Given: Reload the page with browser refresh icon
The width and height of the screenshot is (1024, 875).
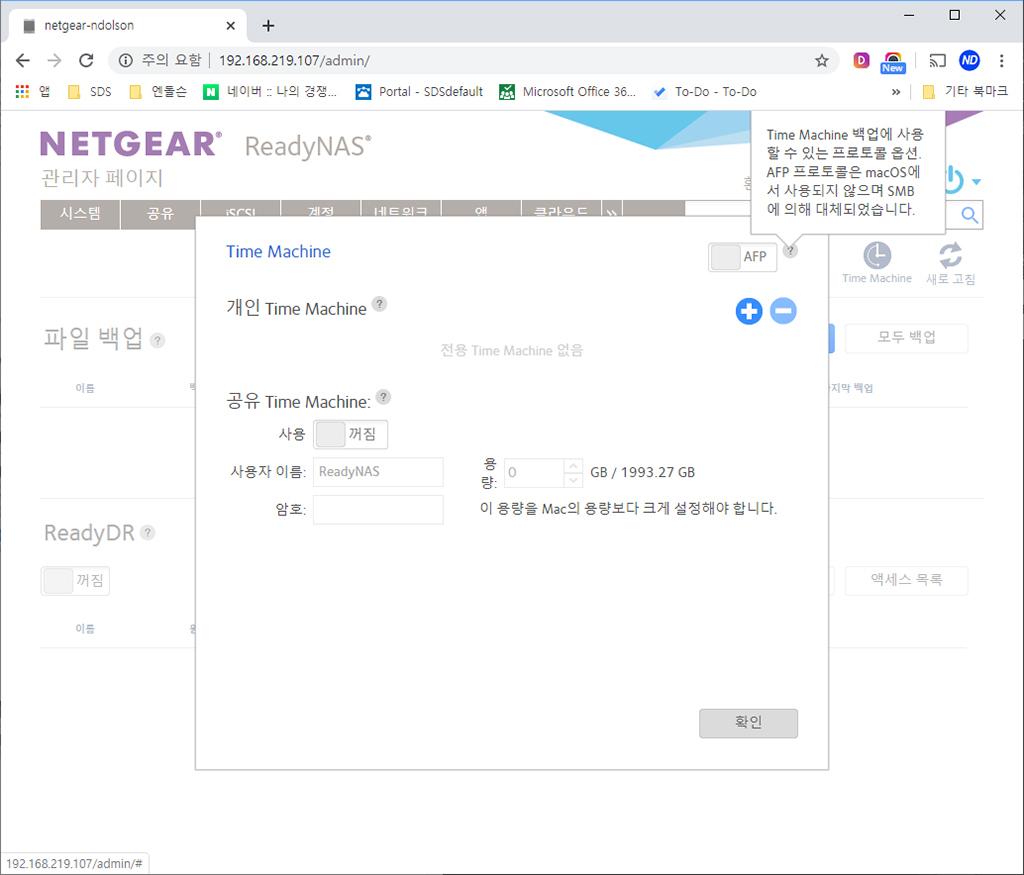Looking at the screenshot, I should point(86,61).
